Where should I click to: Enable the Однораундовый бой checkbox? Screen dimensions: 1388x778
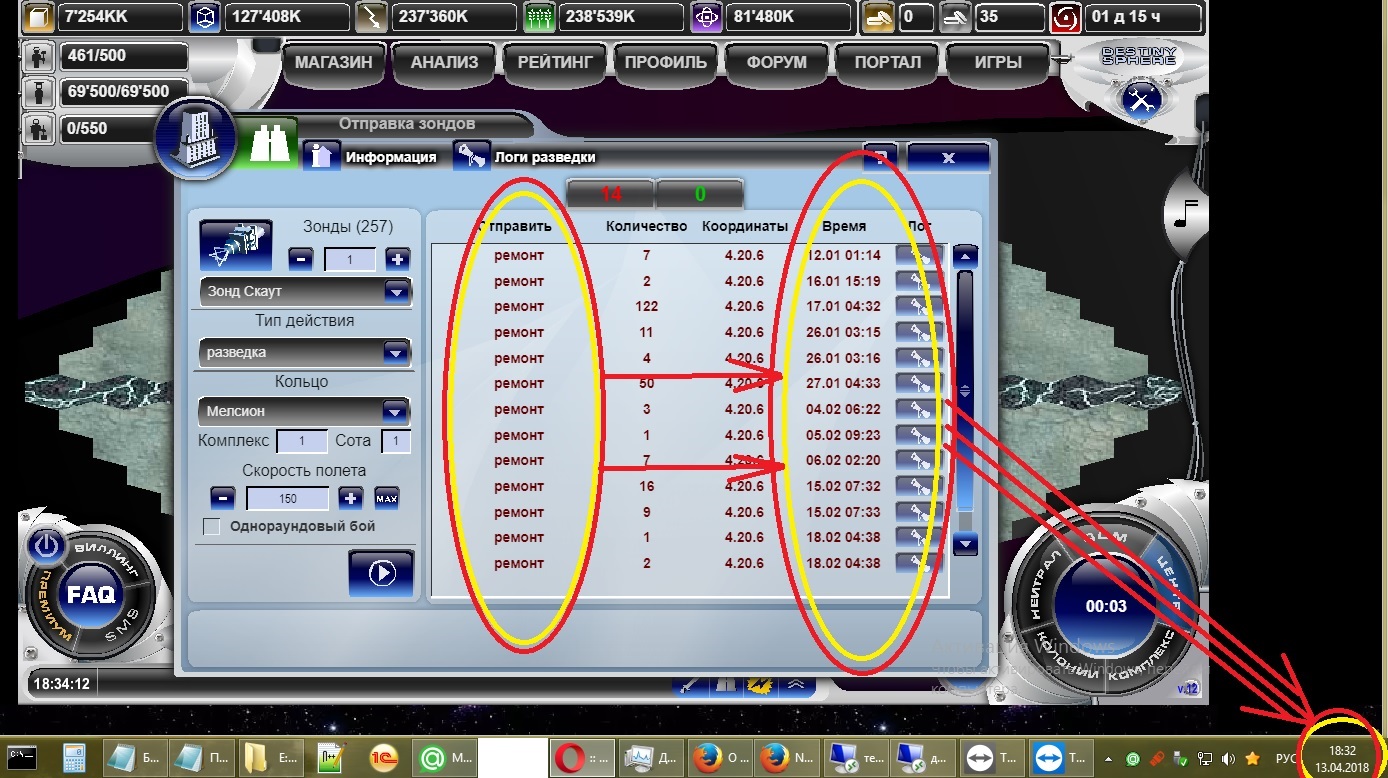pos(212,527)
